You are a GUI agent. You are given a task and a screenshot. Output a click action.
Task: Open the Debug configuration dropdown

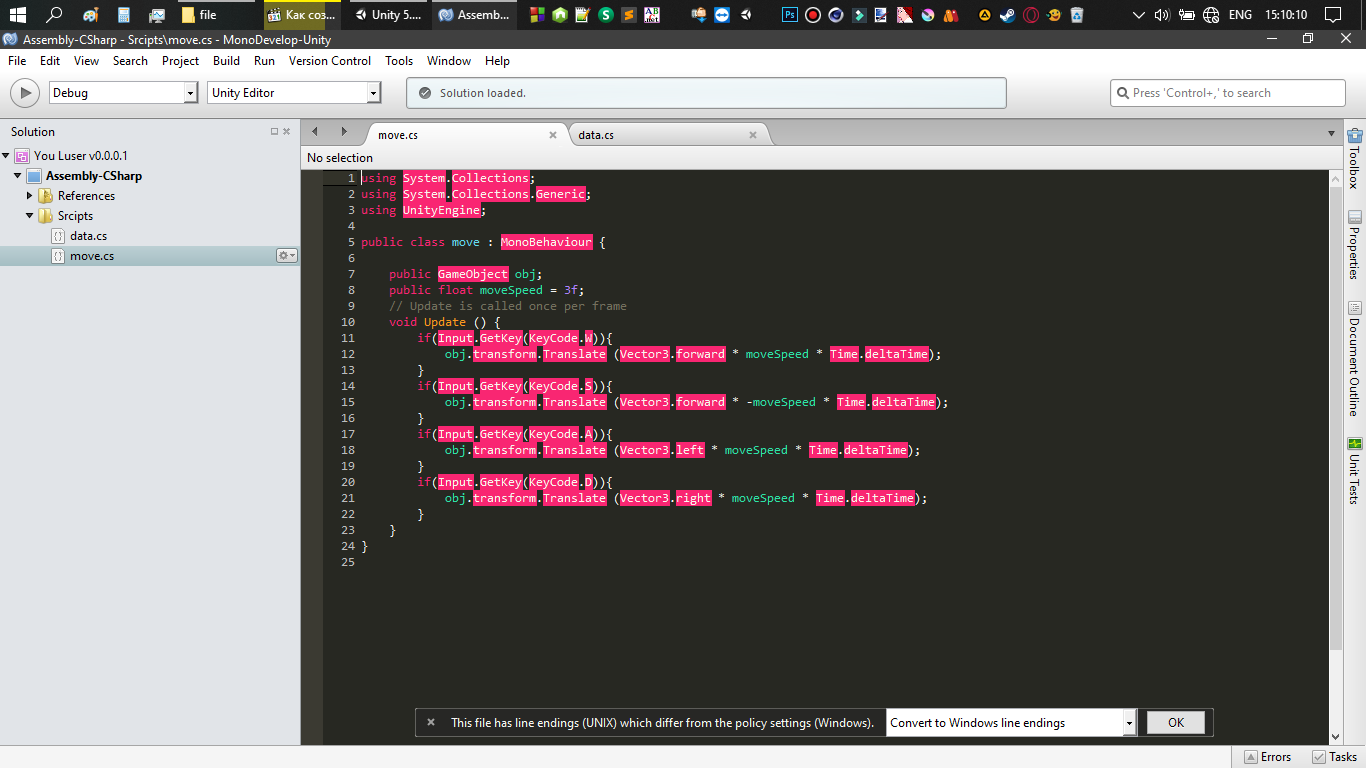click(123, 93)
